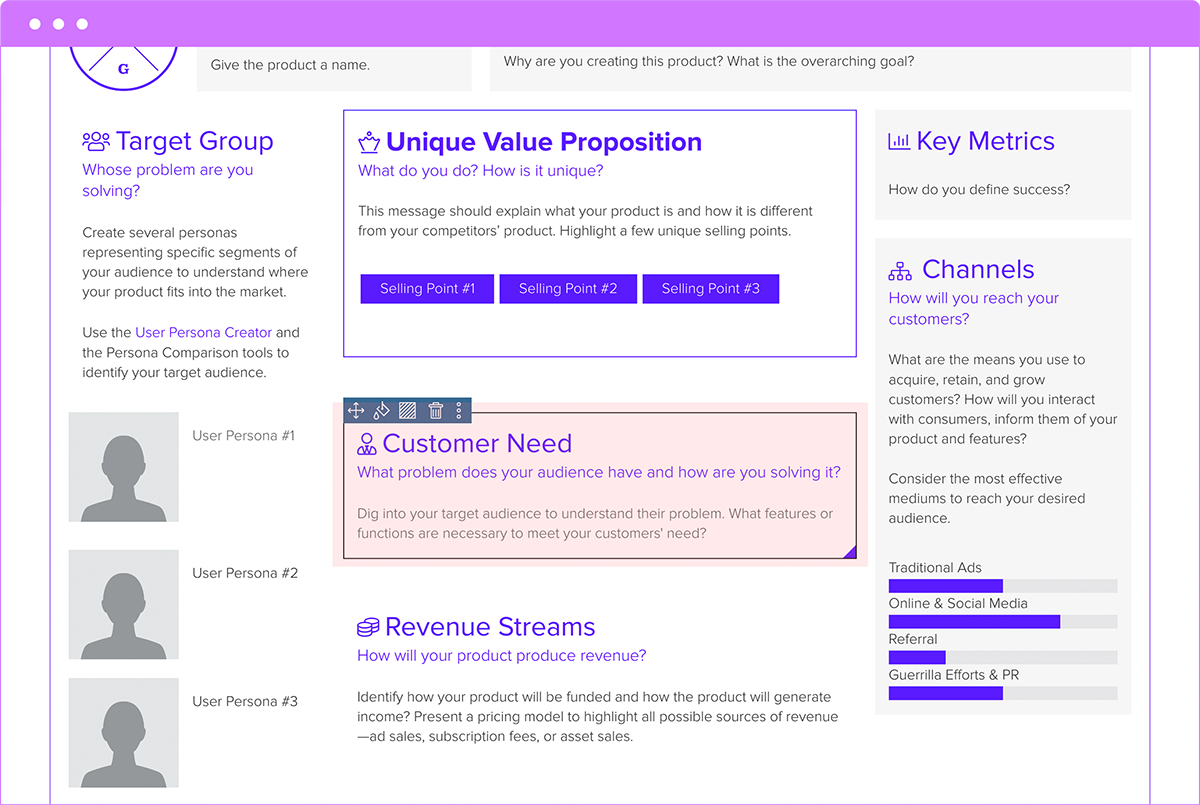This screenshot has width=1200, height=805.
Task: Delete the Customer Need block with trash icon
Action: click(x=435, y=410)
